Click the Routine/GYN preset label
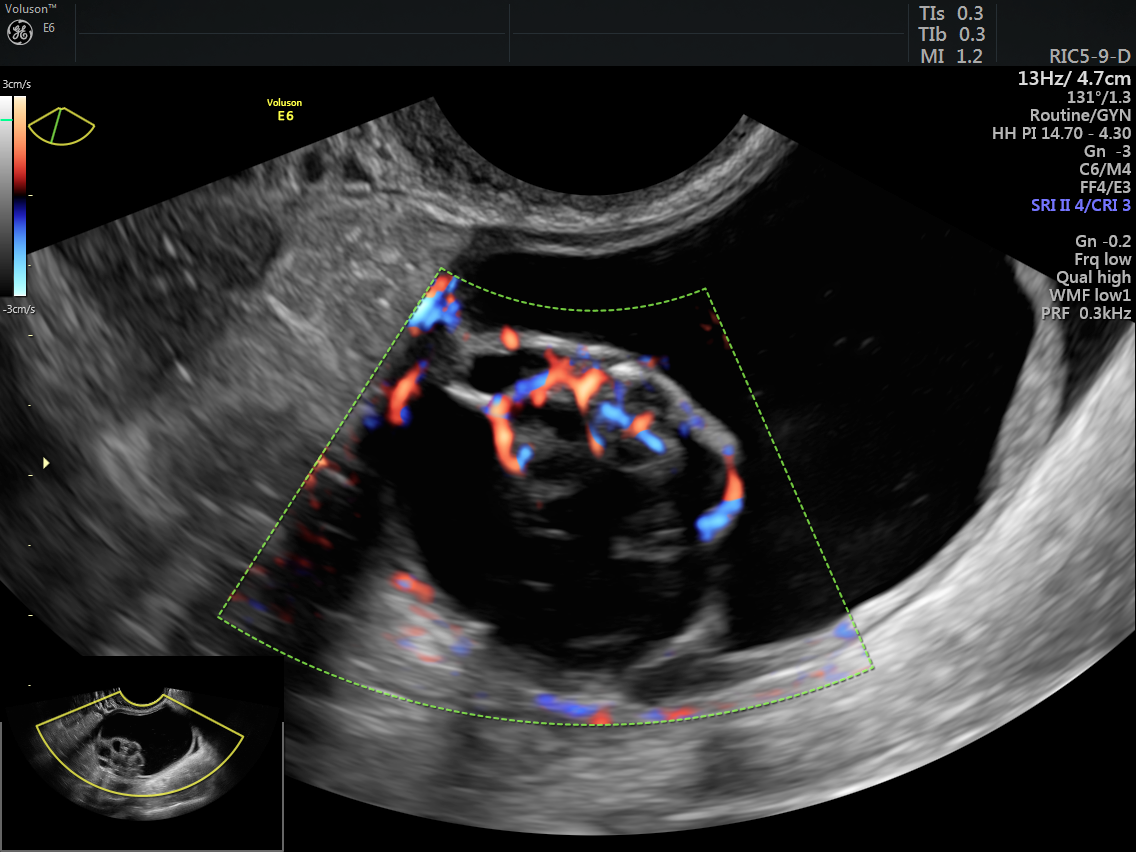 click(x=1081, y=115)
